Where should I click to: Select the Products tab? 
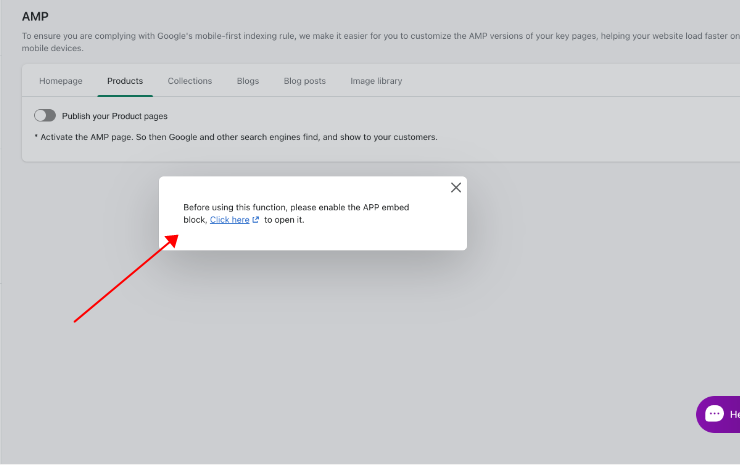click(x=125, y=81)
